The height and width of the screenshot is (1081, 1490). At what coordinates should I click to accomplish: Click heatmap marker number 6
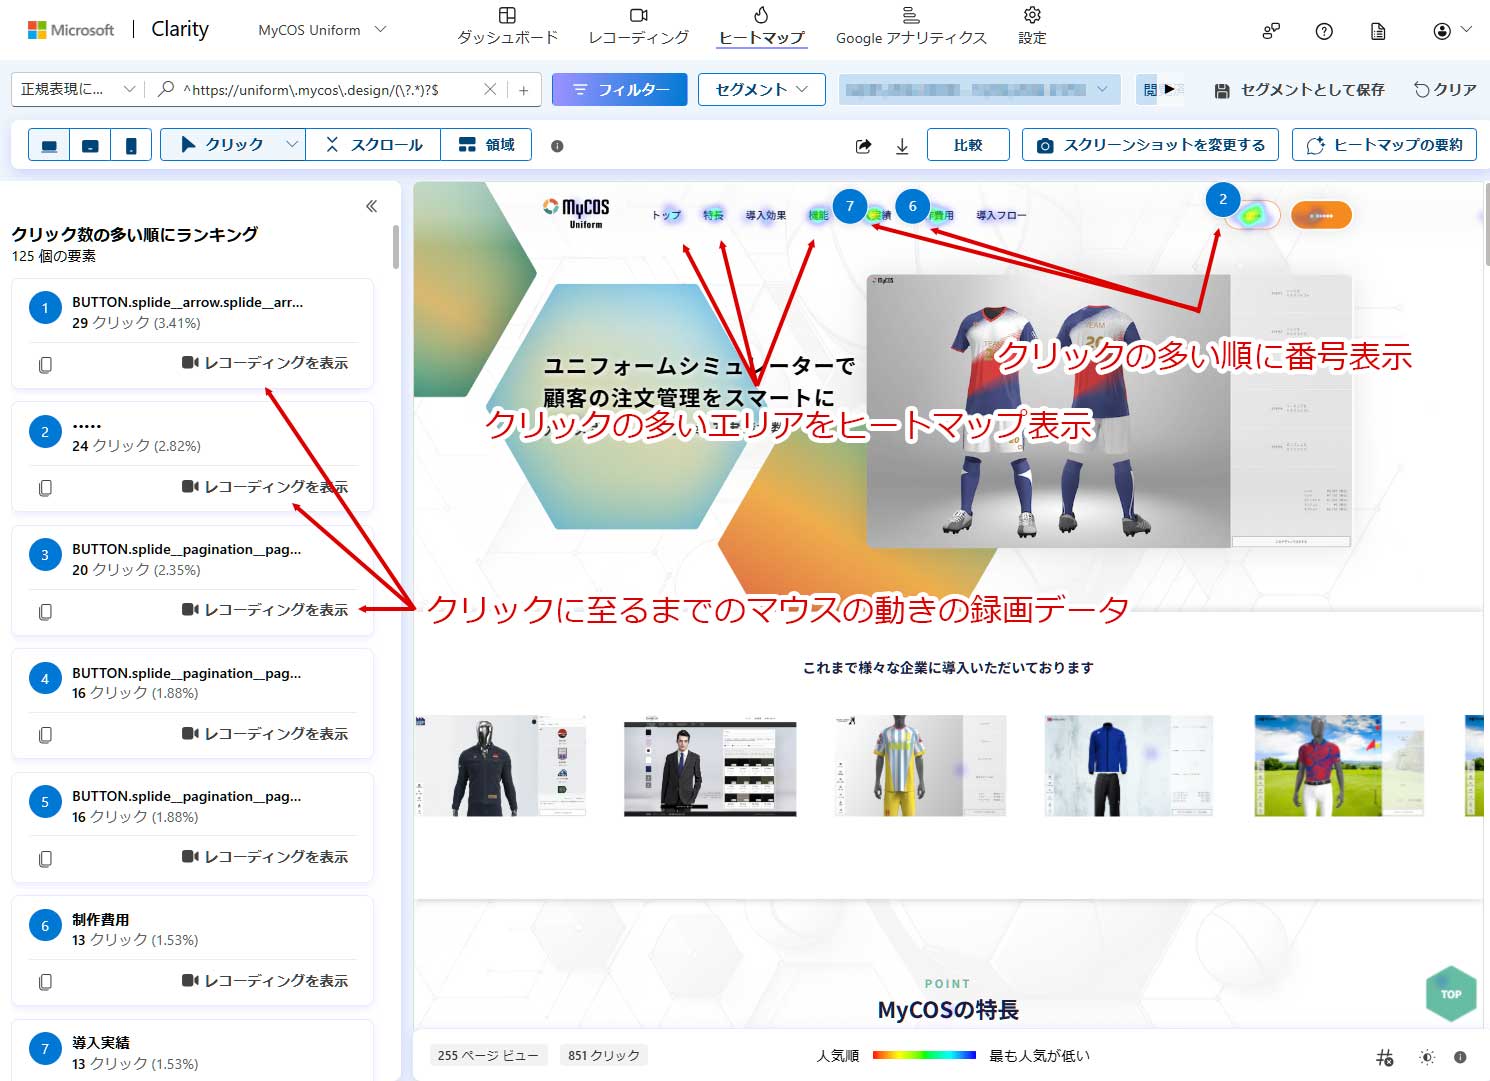[912, 206]
